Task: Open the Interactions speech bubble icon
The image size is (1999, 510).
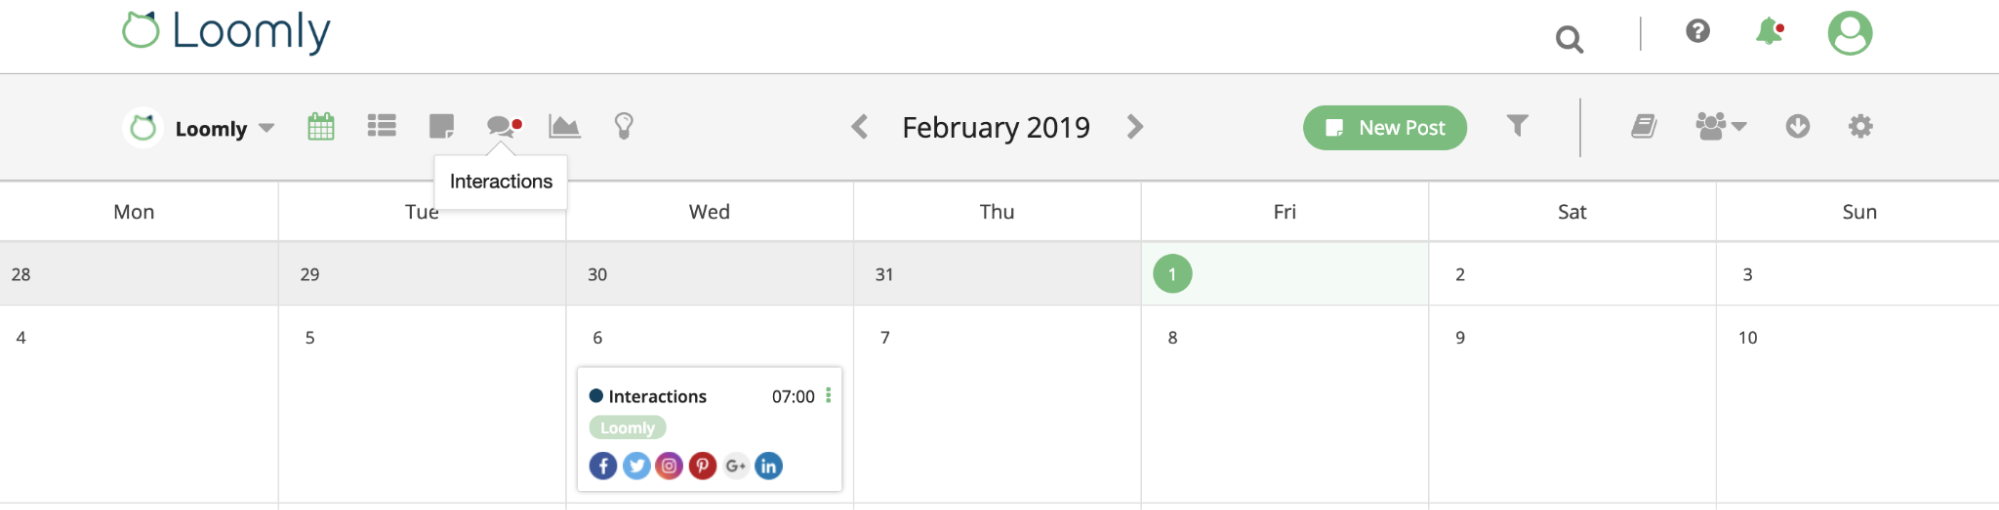Action: click(x=502, y=126)
